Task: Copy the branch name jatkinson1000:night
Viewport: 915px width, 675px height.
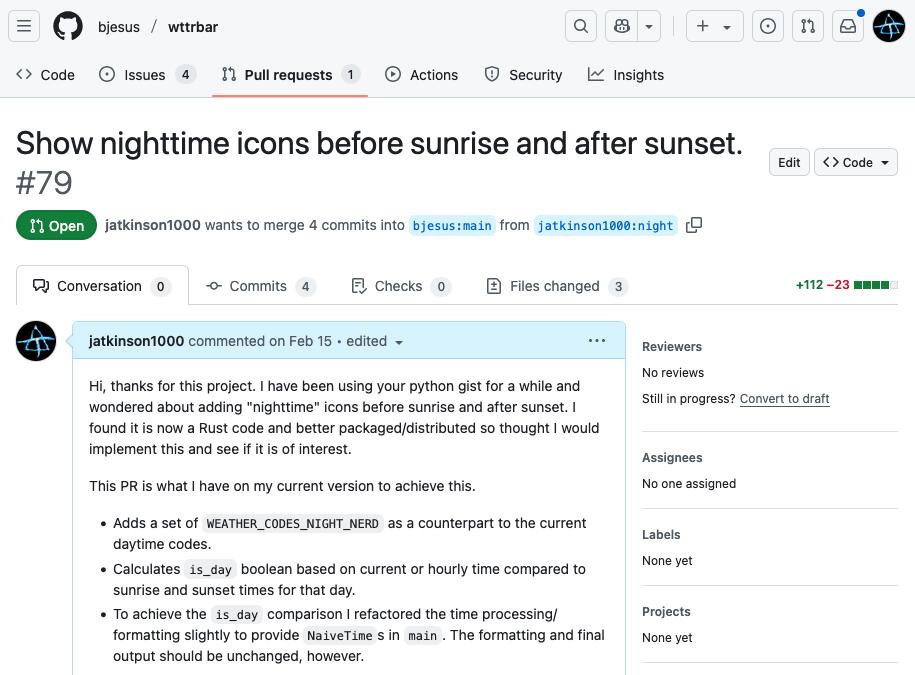Action: click(x=694, y=225)
